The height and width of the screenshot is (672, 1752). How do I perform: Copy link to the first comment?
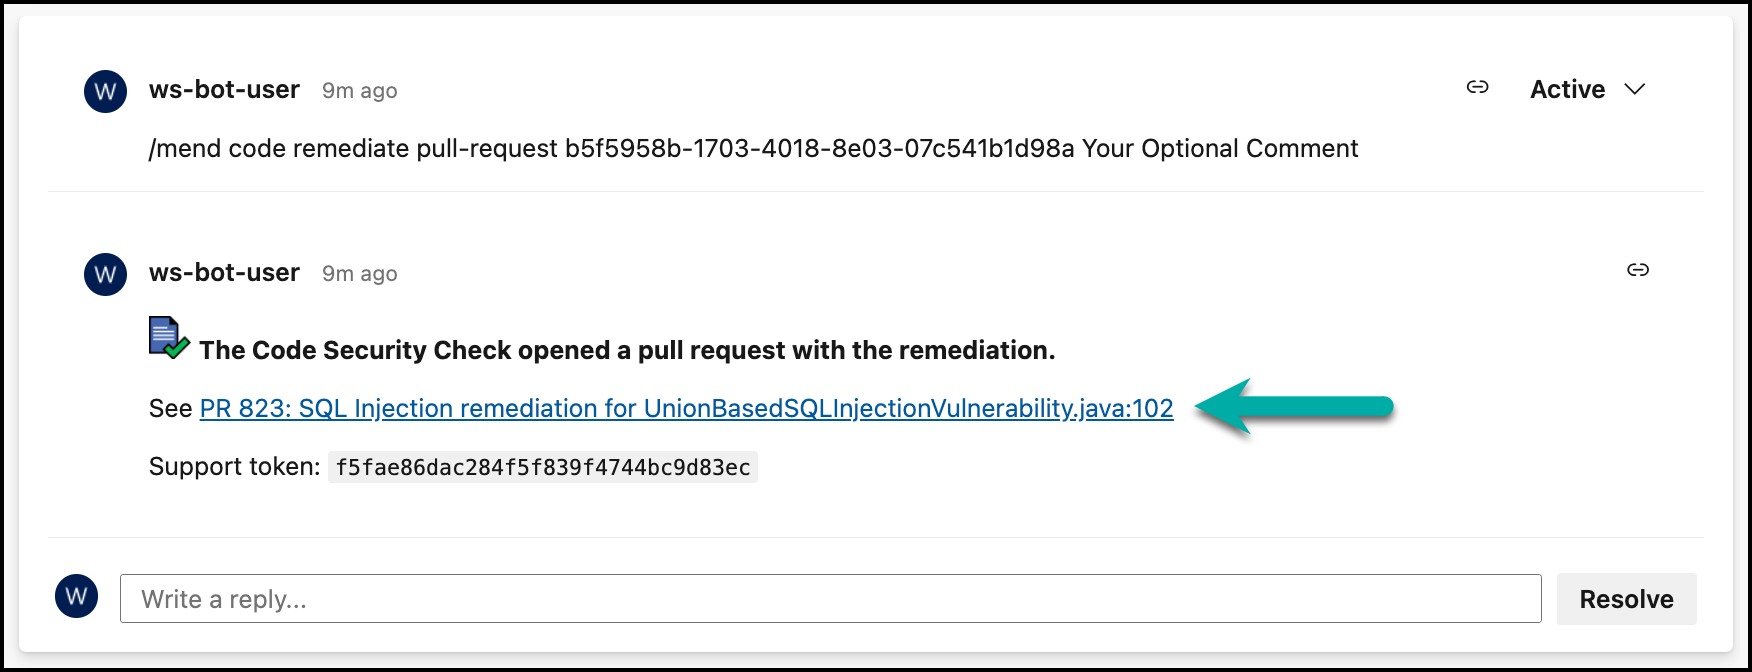point(1477,88)
